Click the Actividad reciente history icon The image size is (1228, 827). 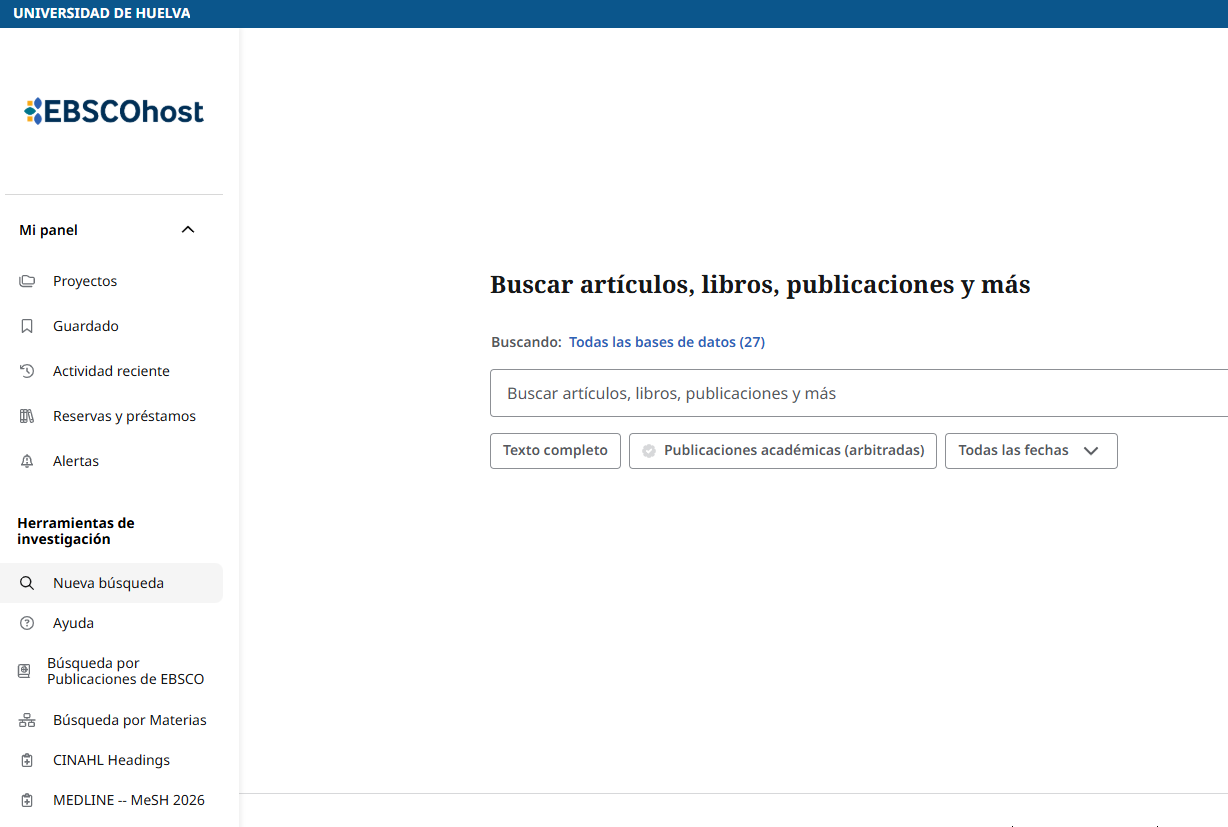pos(27,371)
